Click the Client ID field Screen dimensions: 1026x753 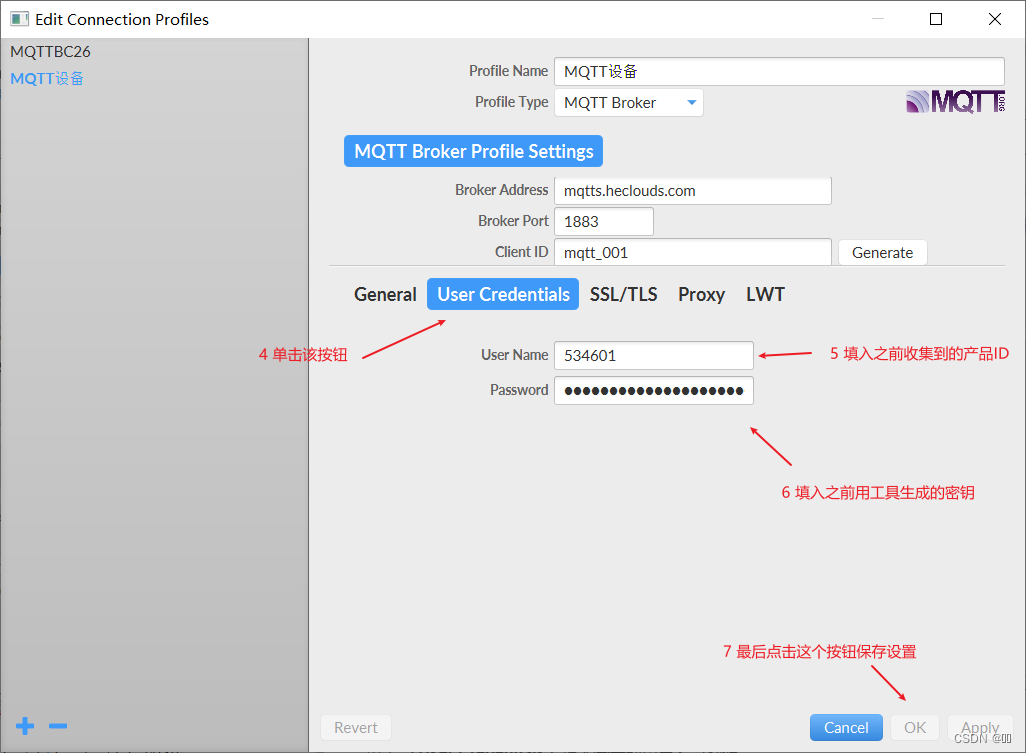(x=692, y=253)
